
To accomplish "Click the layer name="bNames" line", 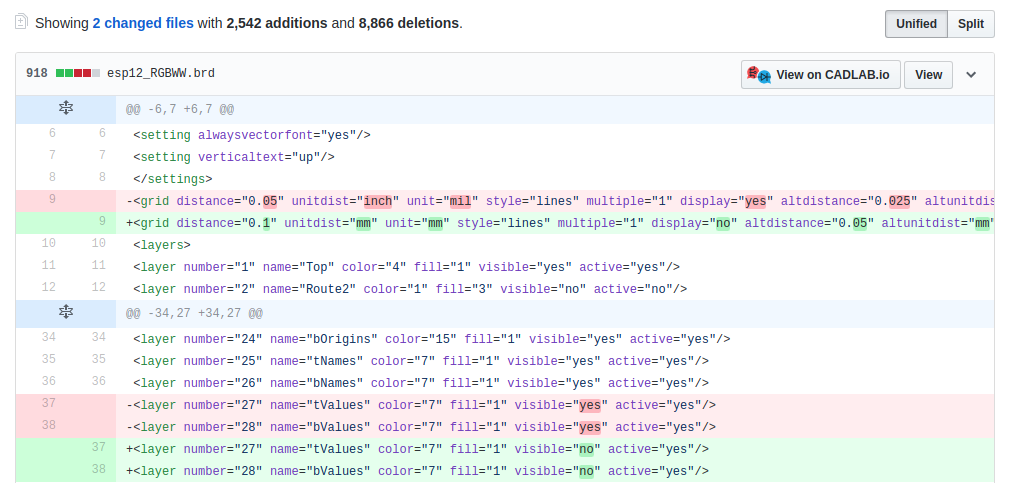I will tap(420, 383).
